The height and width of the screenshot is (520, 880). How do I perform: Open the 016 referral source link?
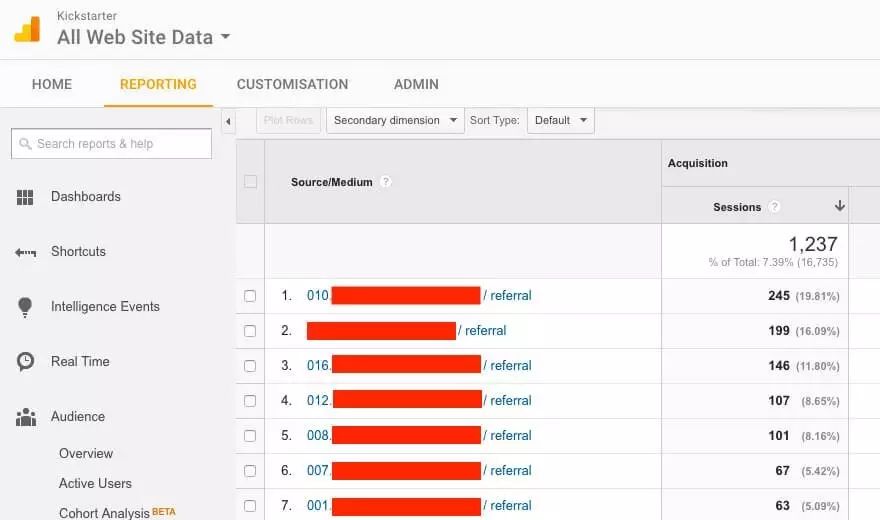pos(419,365)
